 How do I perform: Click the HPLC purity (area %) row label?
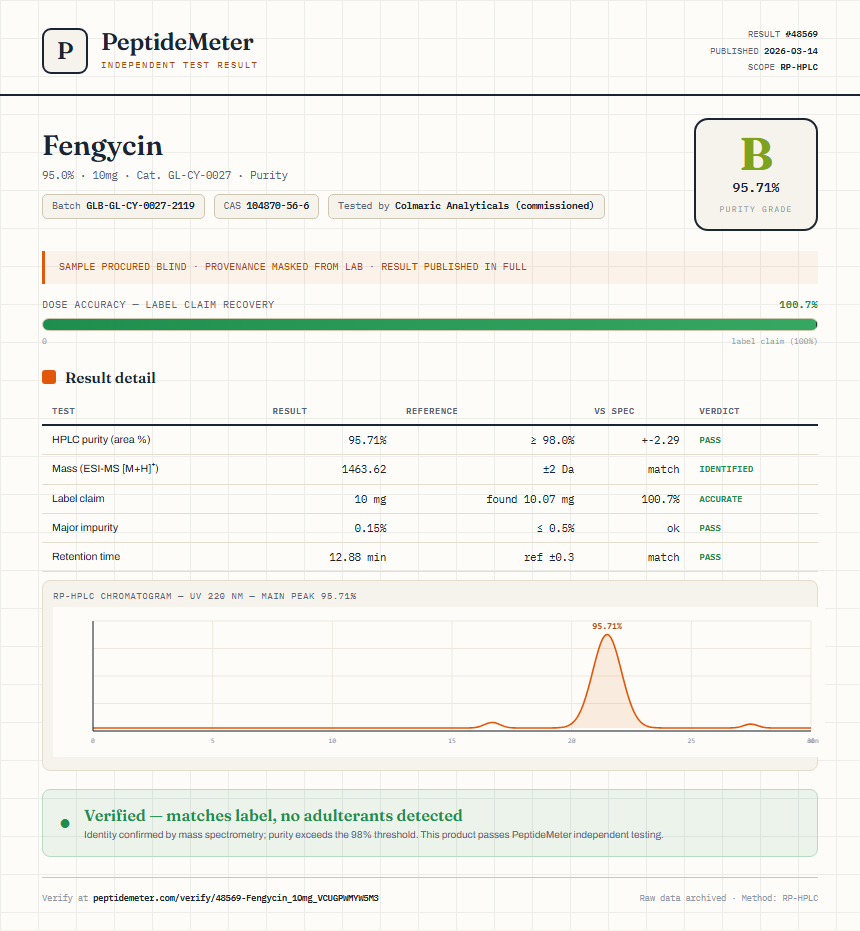tap(101, 439)
